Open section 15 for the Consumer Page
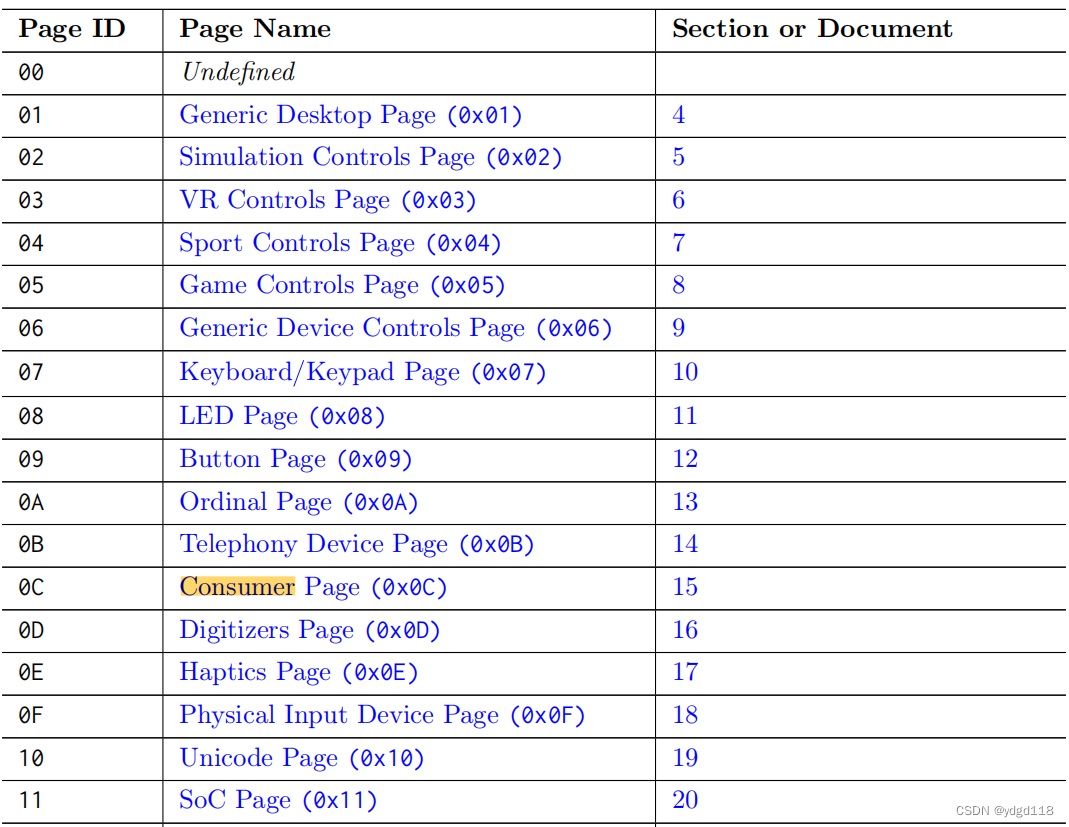 [685, 588]
